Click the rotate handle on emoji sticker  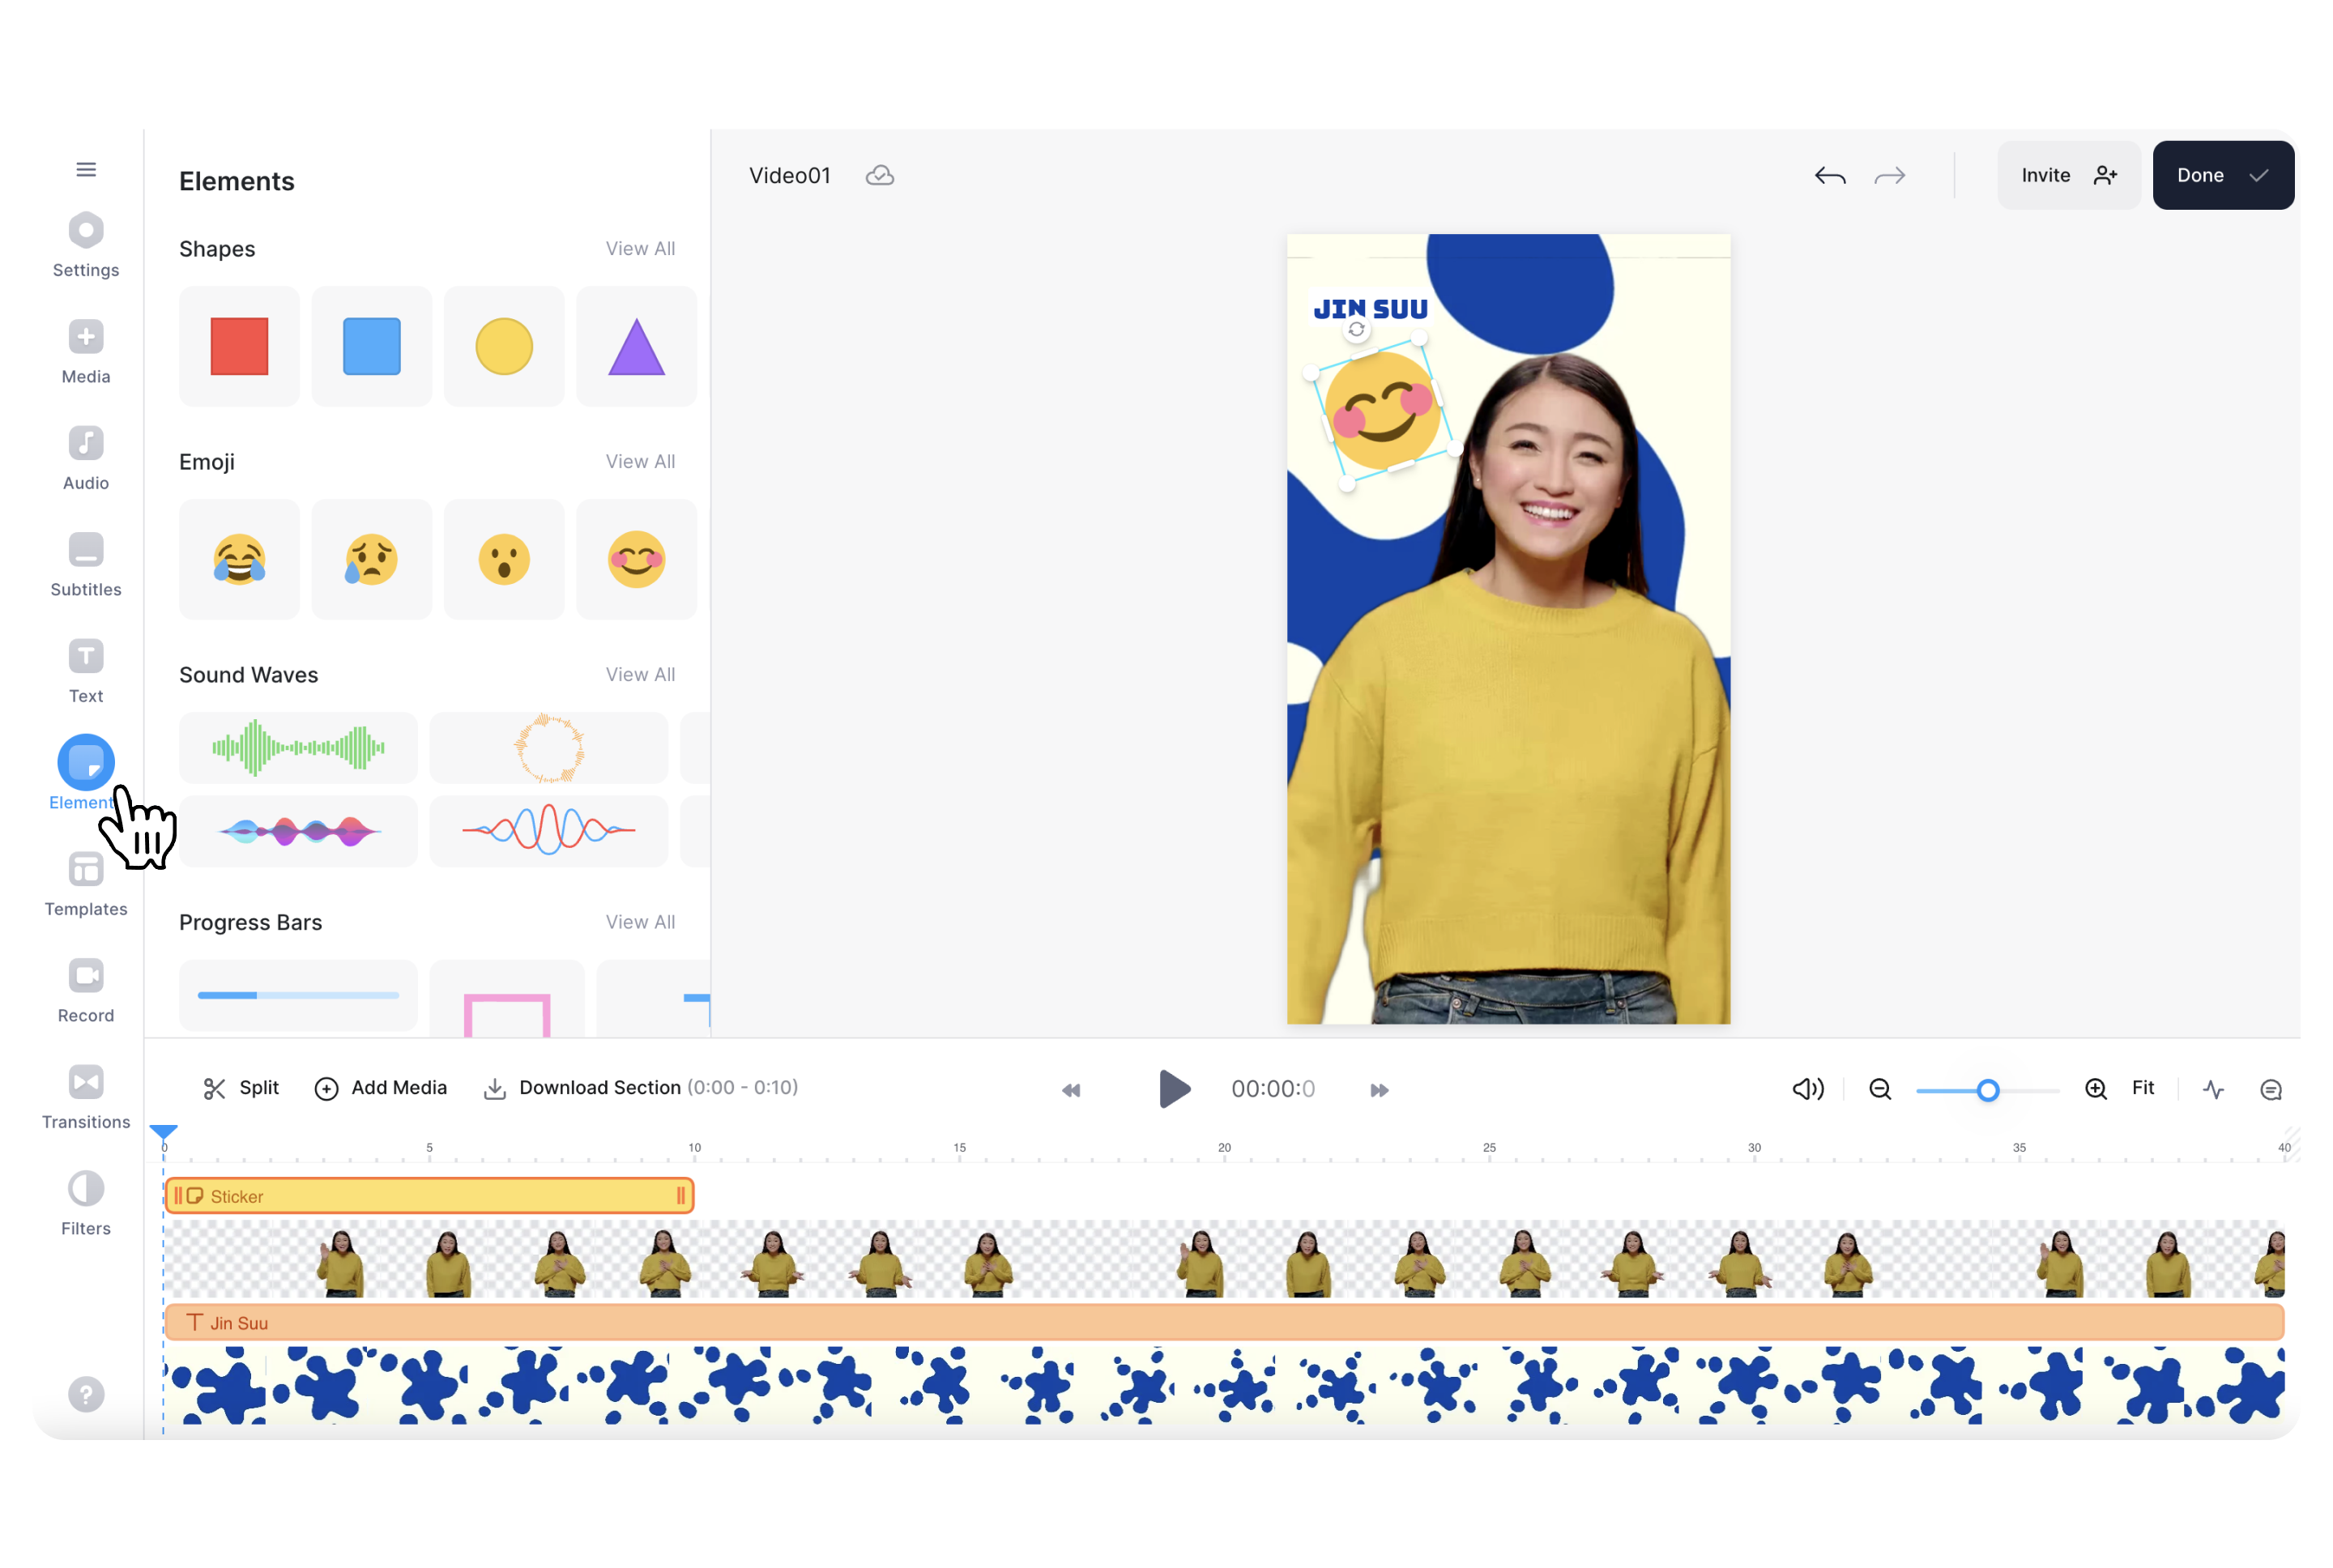[1356, 330]
